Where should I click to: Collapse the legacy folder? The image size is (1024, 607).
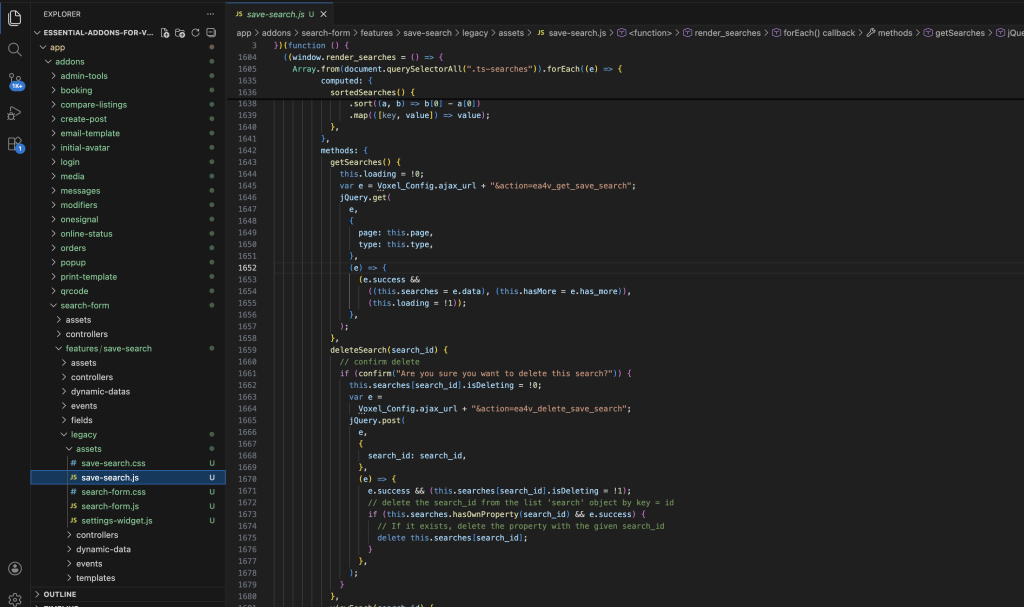(x=84, y=435)
